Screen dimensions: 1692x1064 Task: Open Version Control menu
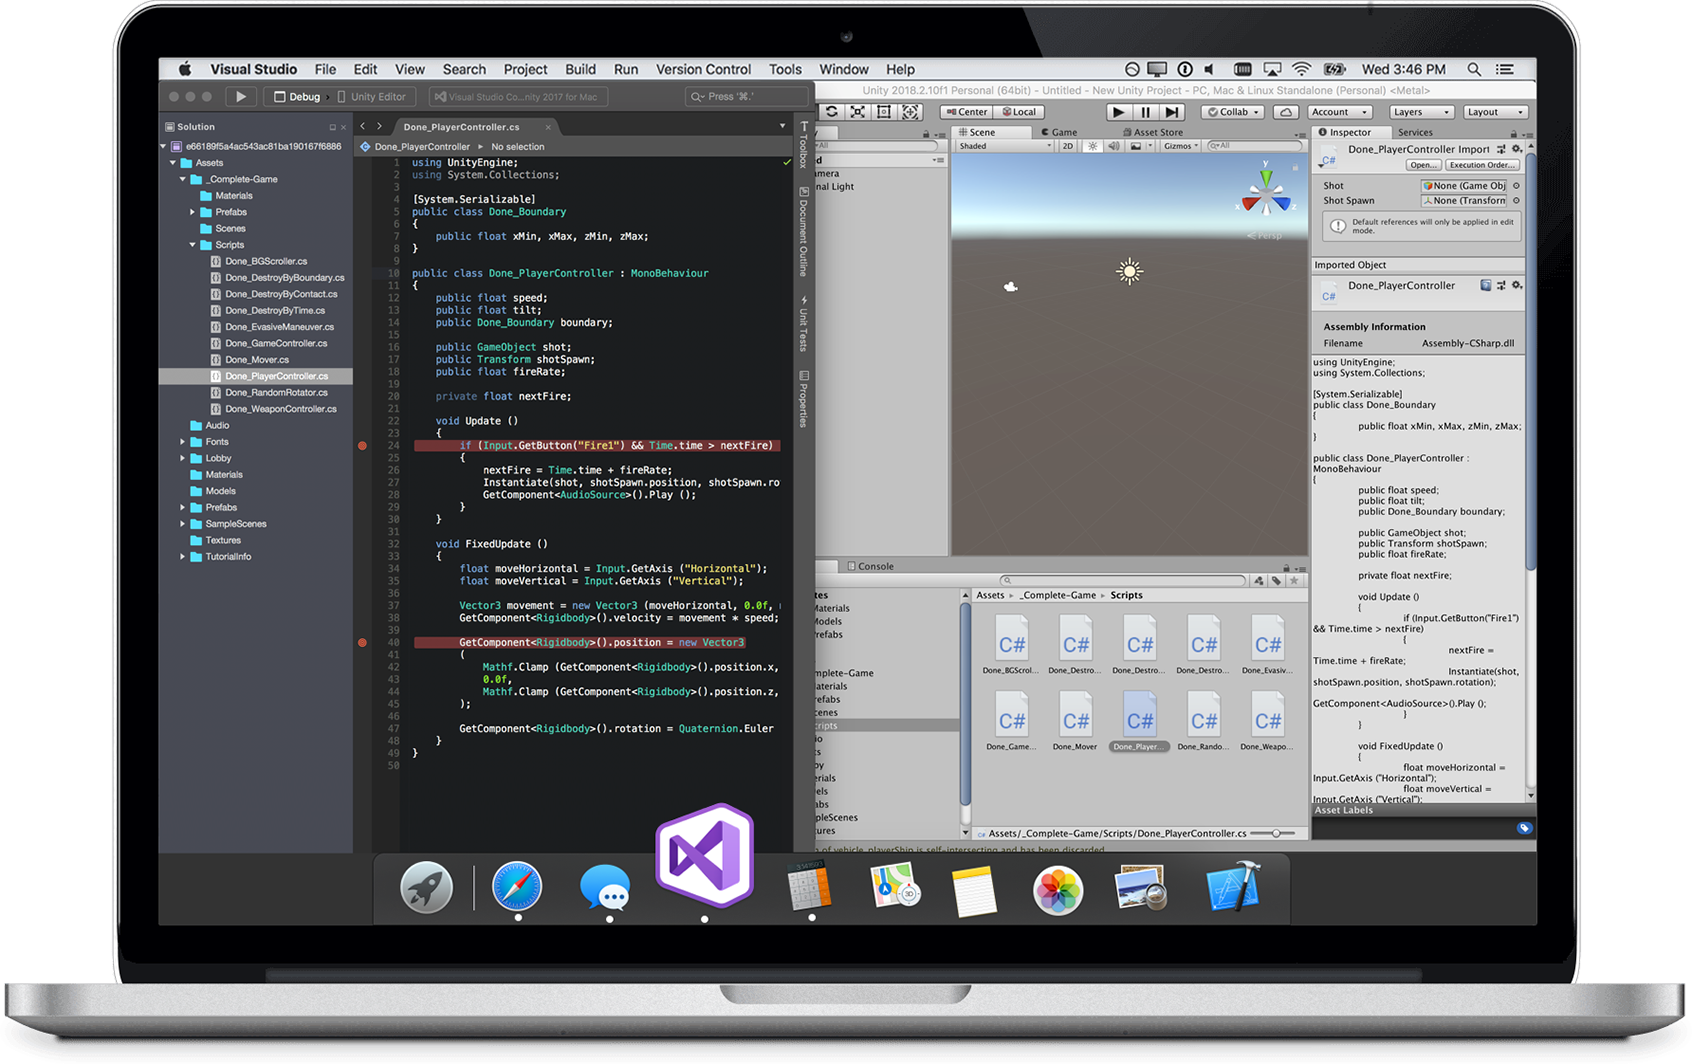click(703, 69)
